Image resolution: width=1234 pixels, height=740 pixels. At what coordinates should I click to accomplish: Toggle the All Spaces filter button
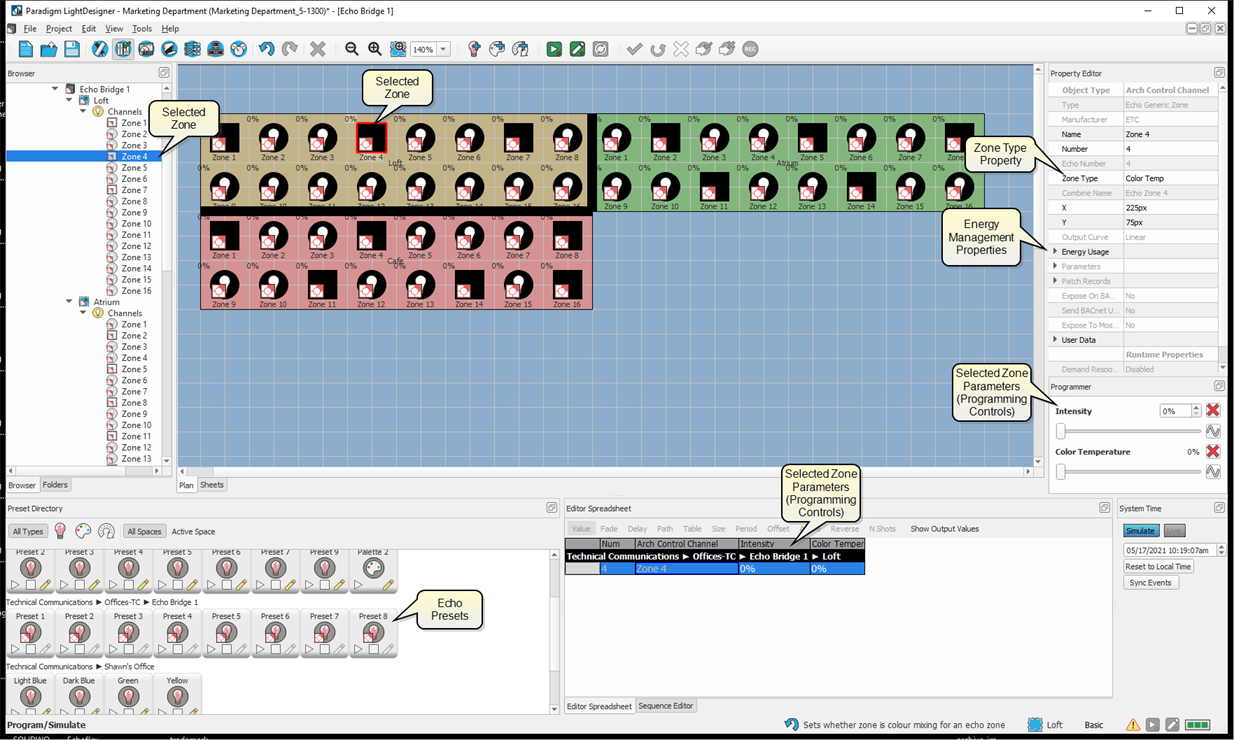point(145,532)
